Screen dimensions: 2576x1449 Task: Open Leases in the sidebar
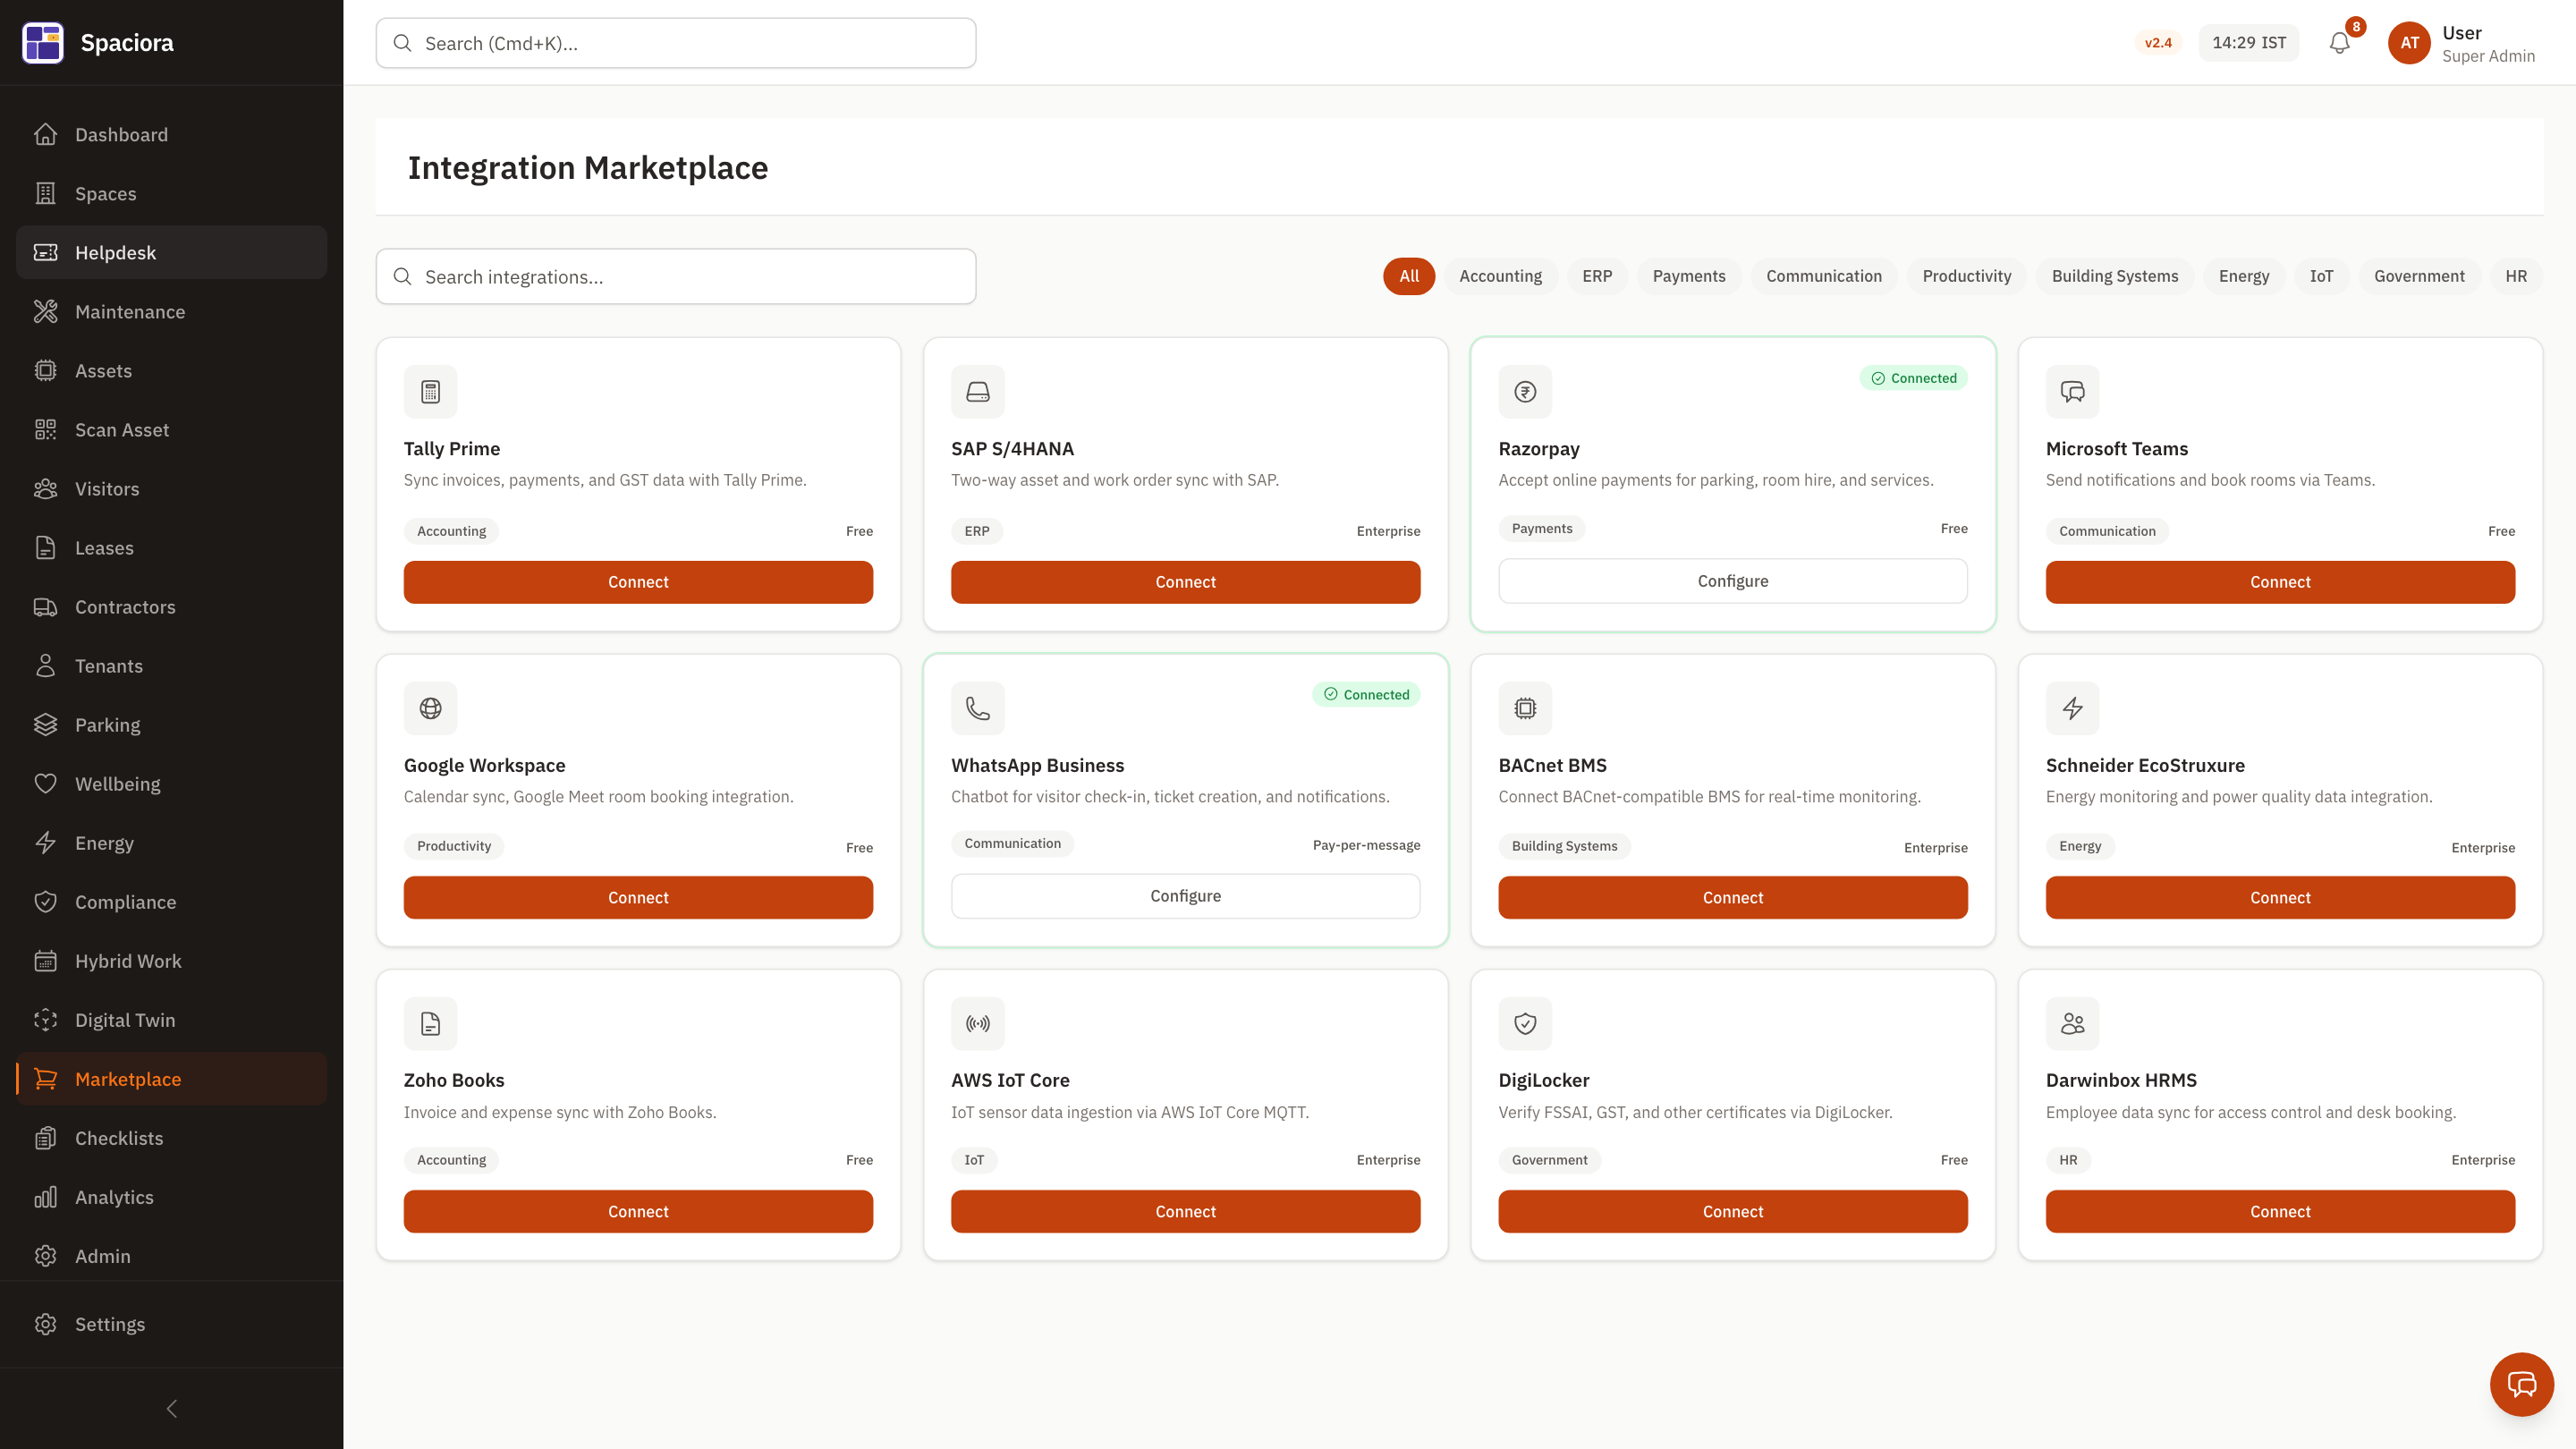tap(172, 547)
